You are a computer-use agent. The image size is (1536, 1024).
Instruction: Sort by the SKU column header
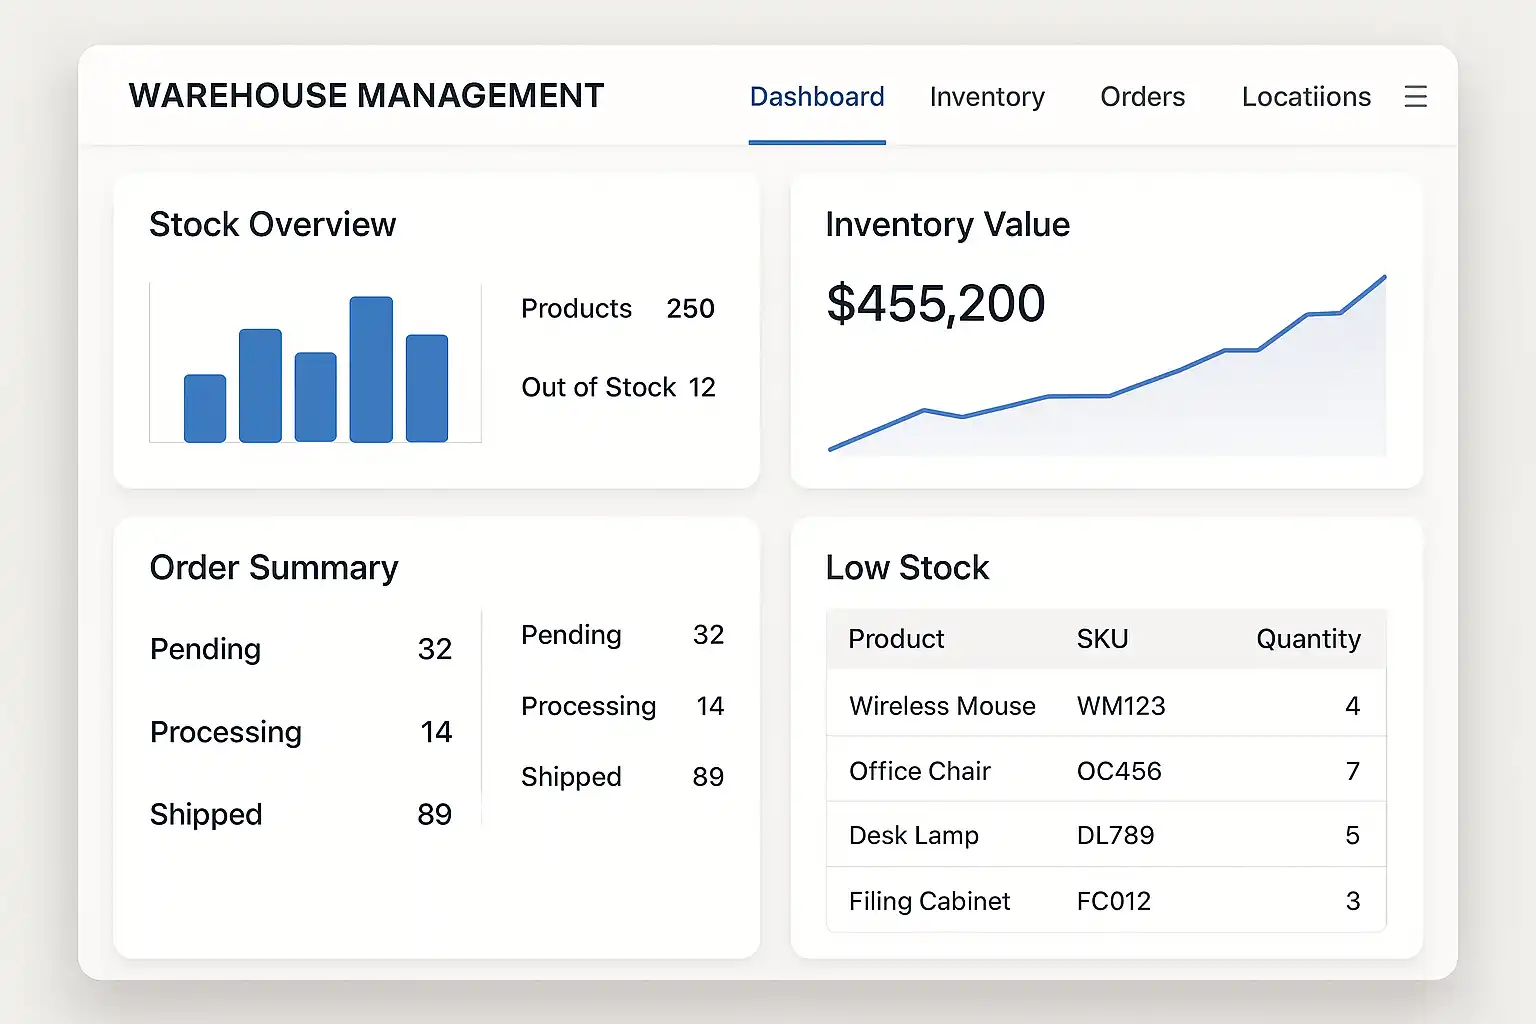1102,639
